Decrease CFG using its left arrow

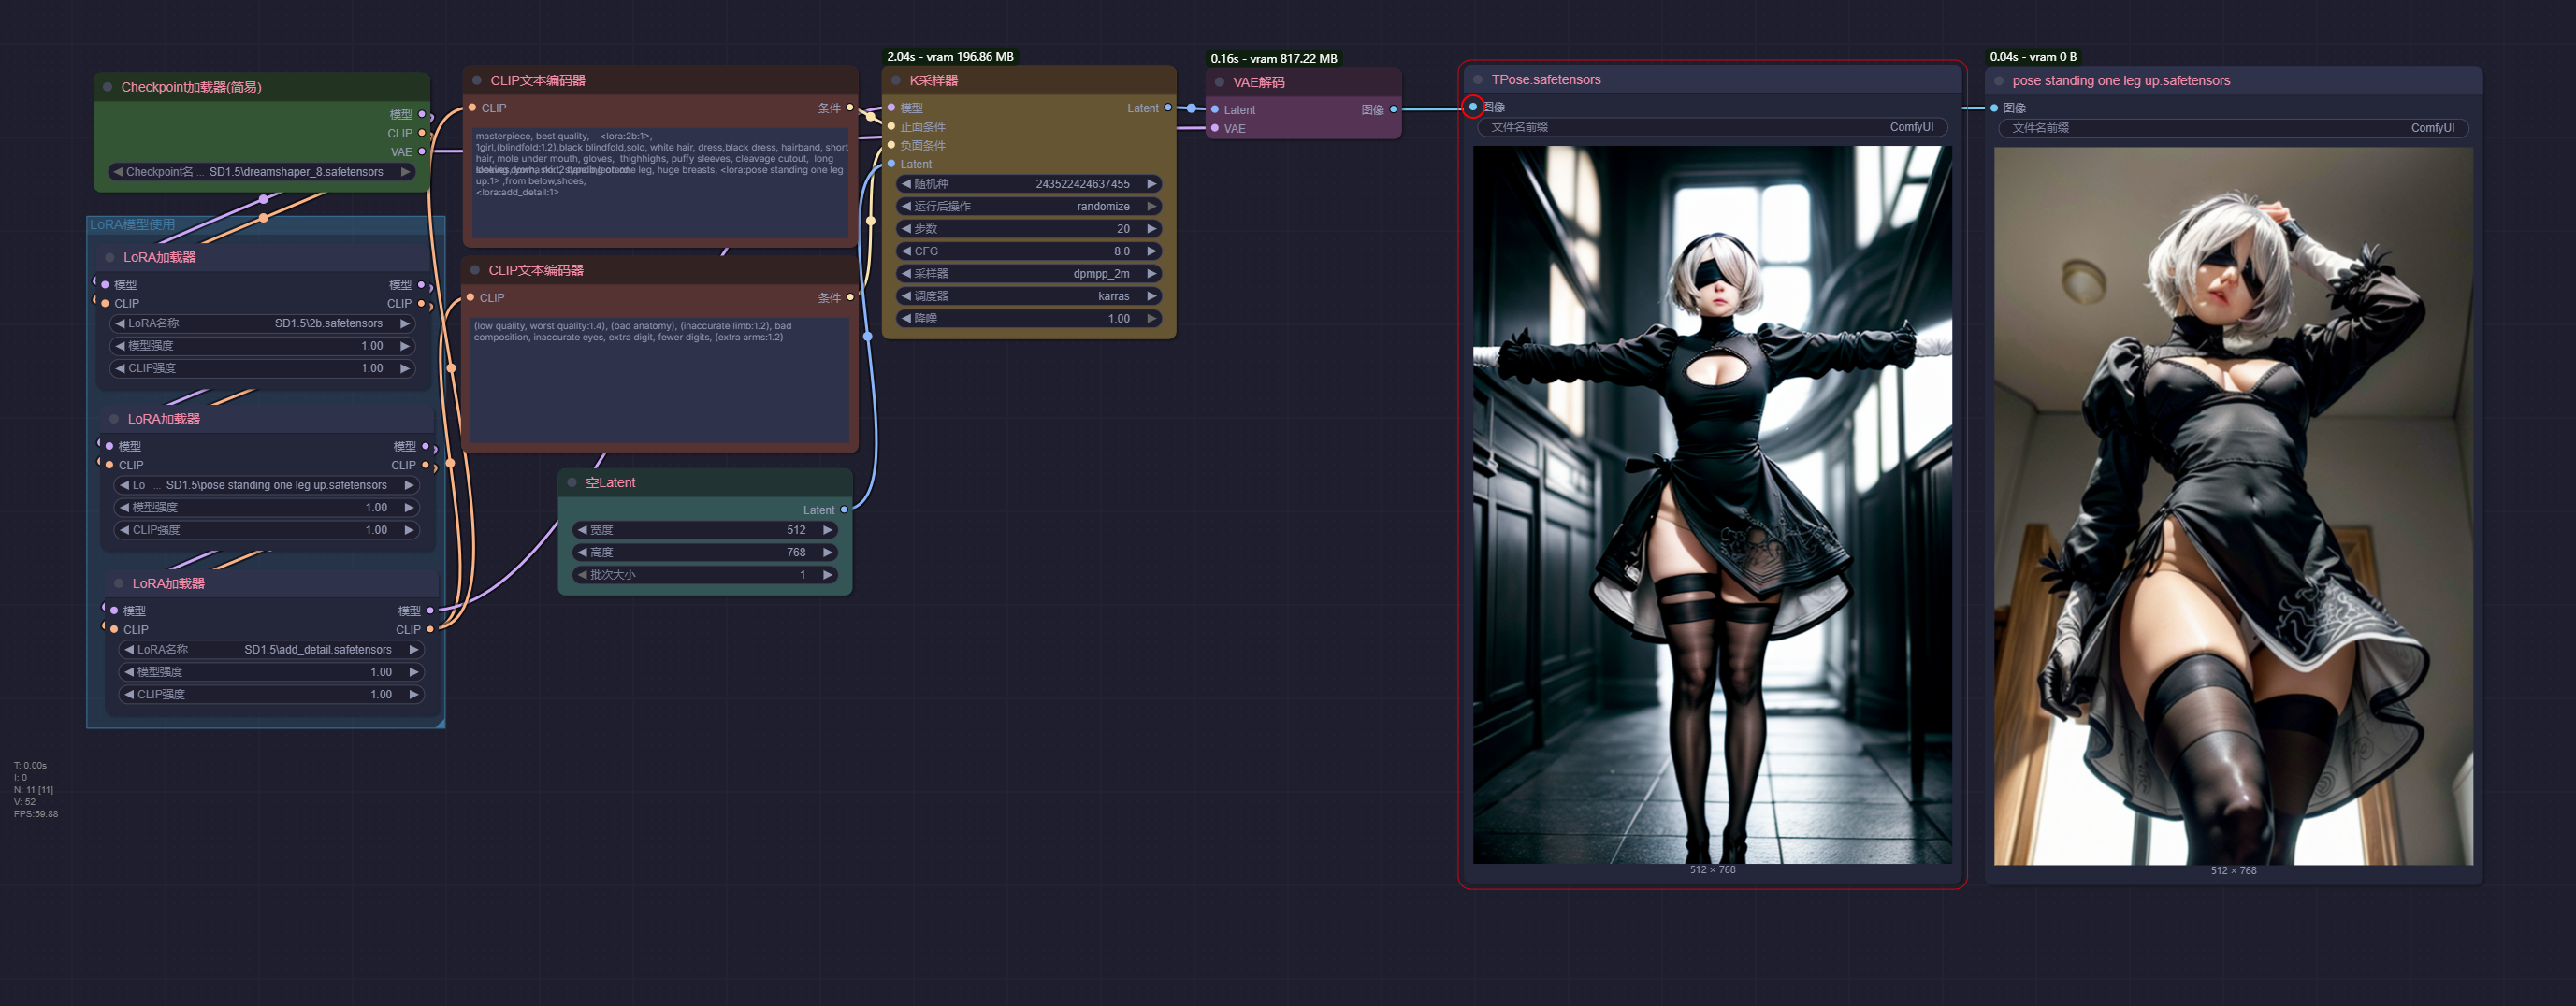tap(906, 251)
